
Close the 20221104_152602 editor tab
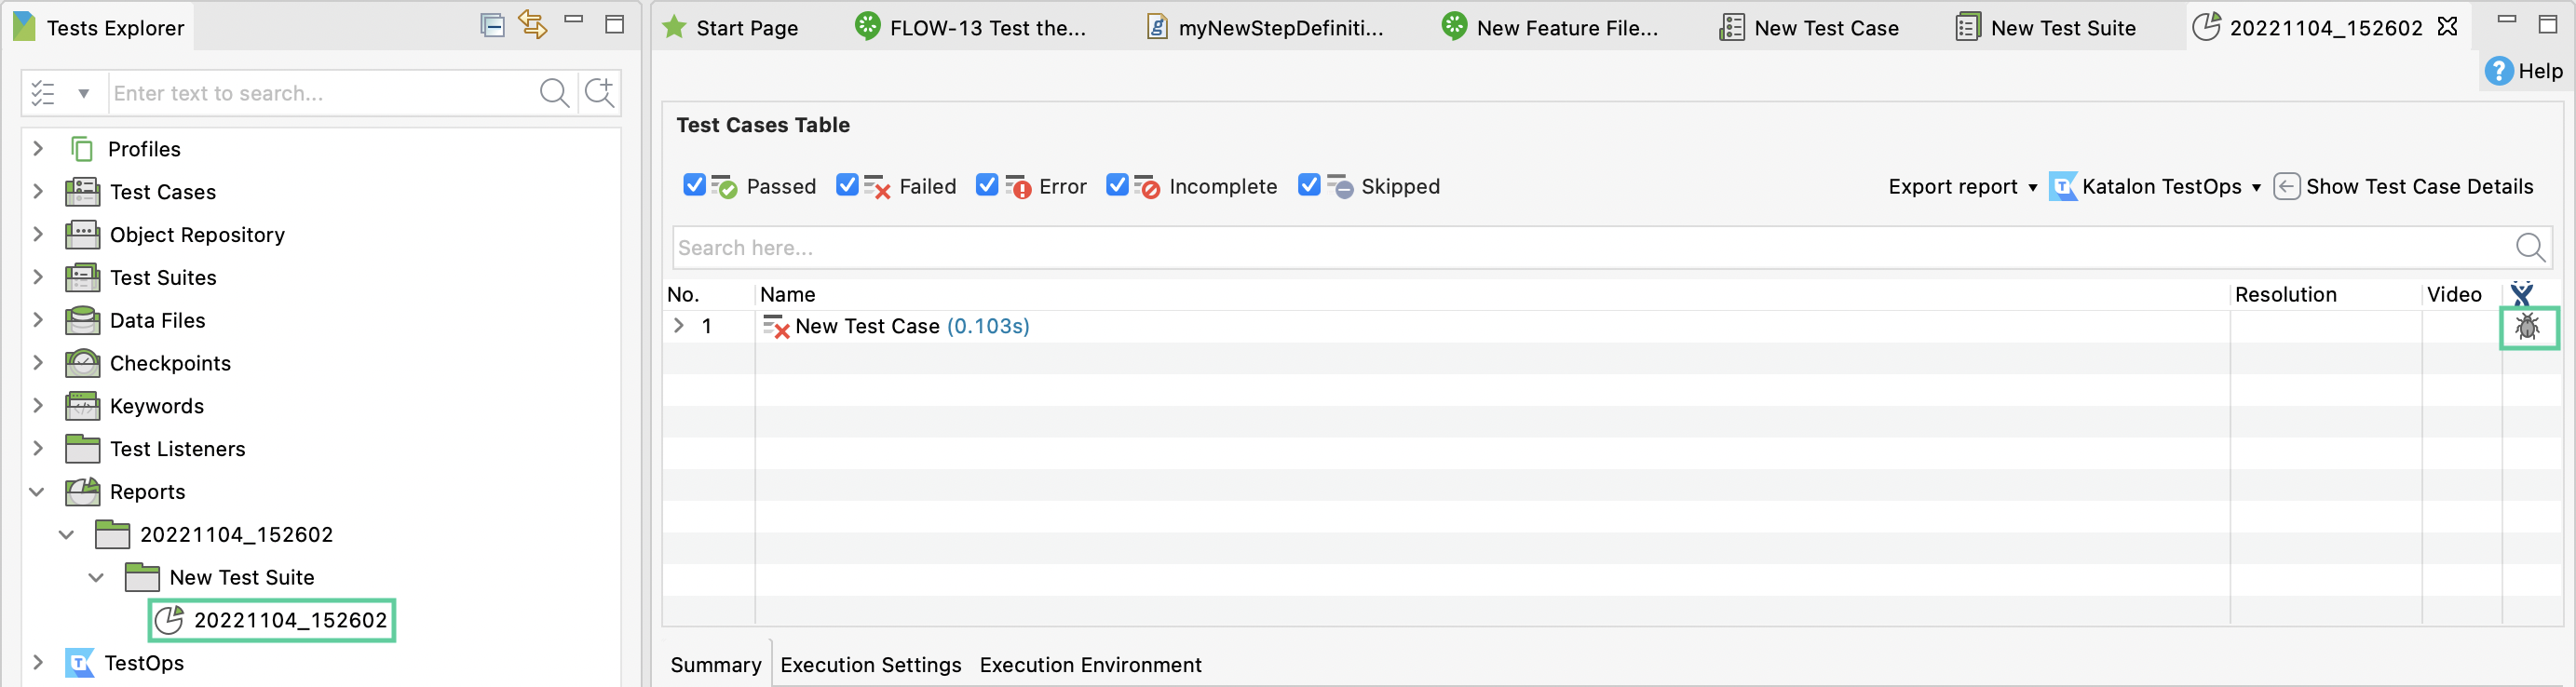(x=2447, y=27)
